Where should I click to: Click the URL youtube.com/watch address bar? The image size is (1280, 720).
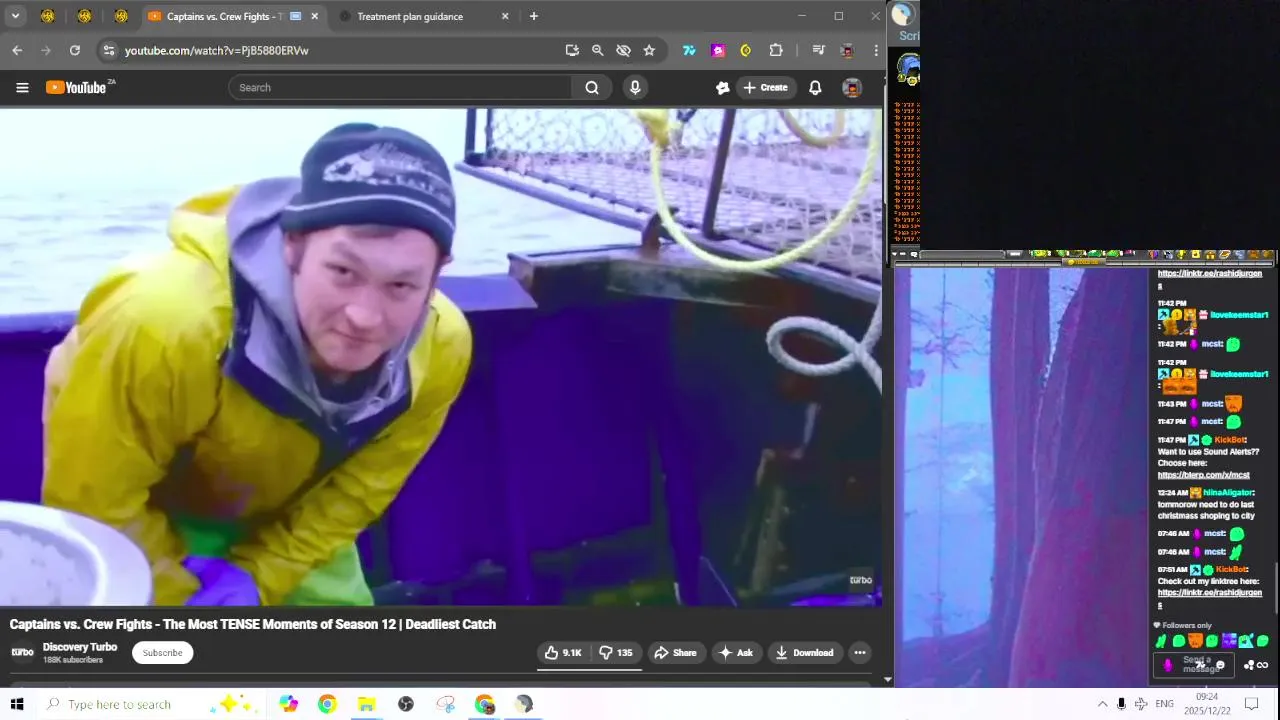click(217, 50)
